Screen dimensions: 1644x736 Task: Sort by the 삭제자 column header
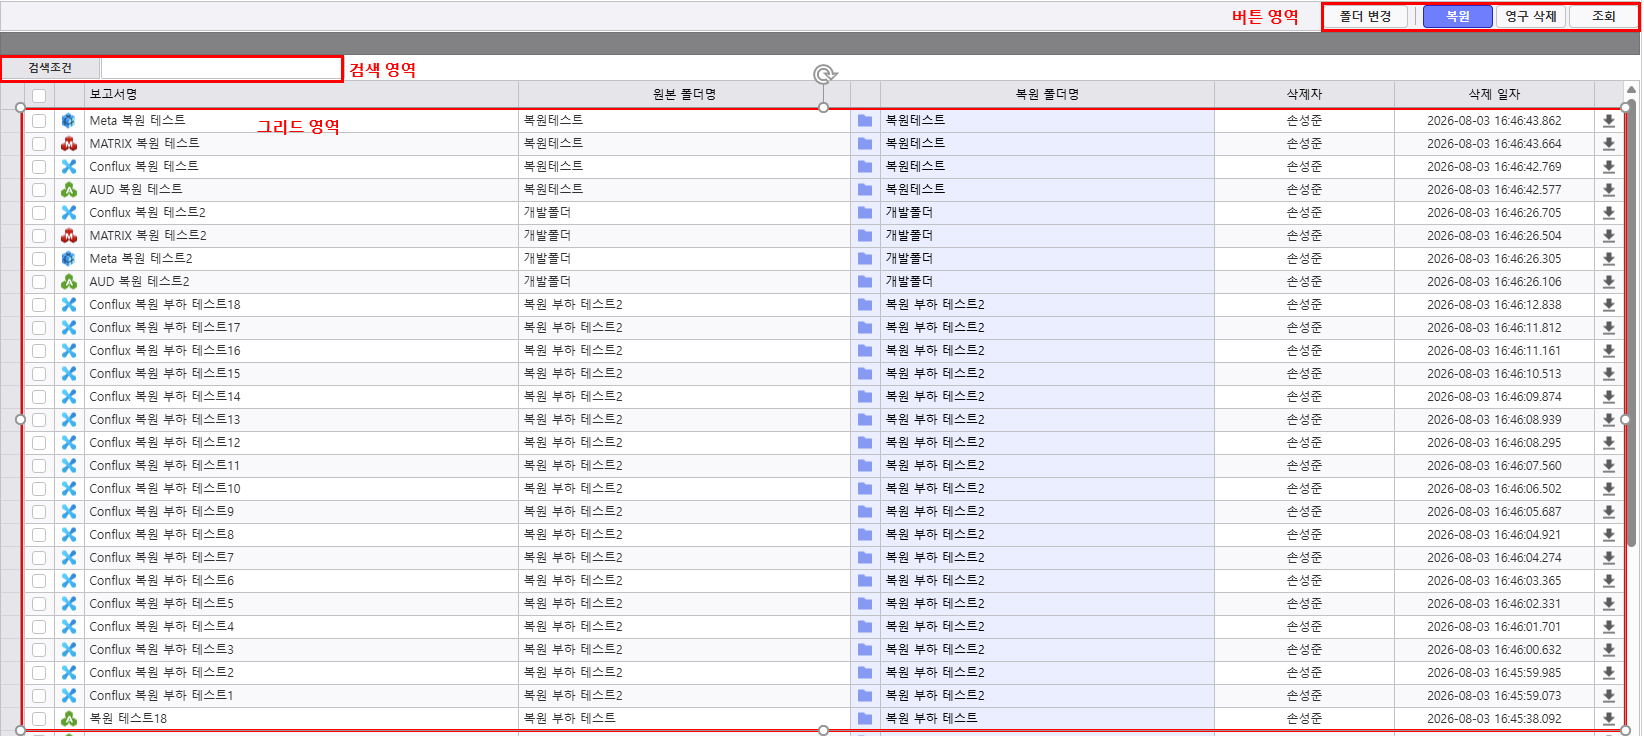pos(1304,94)
